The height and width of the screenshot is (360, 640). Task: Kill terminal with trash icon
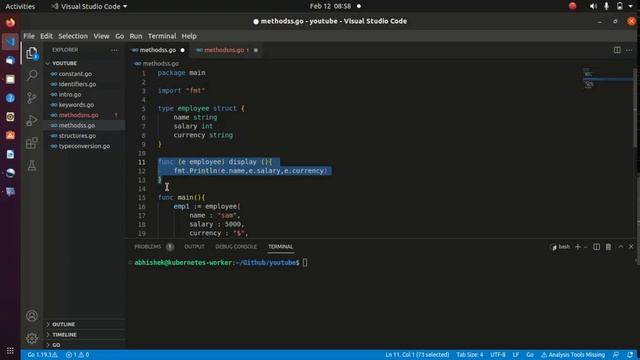pyautogui.click(x=608, y=247)
